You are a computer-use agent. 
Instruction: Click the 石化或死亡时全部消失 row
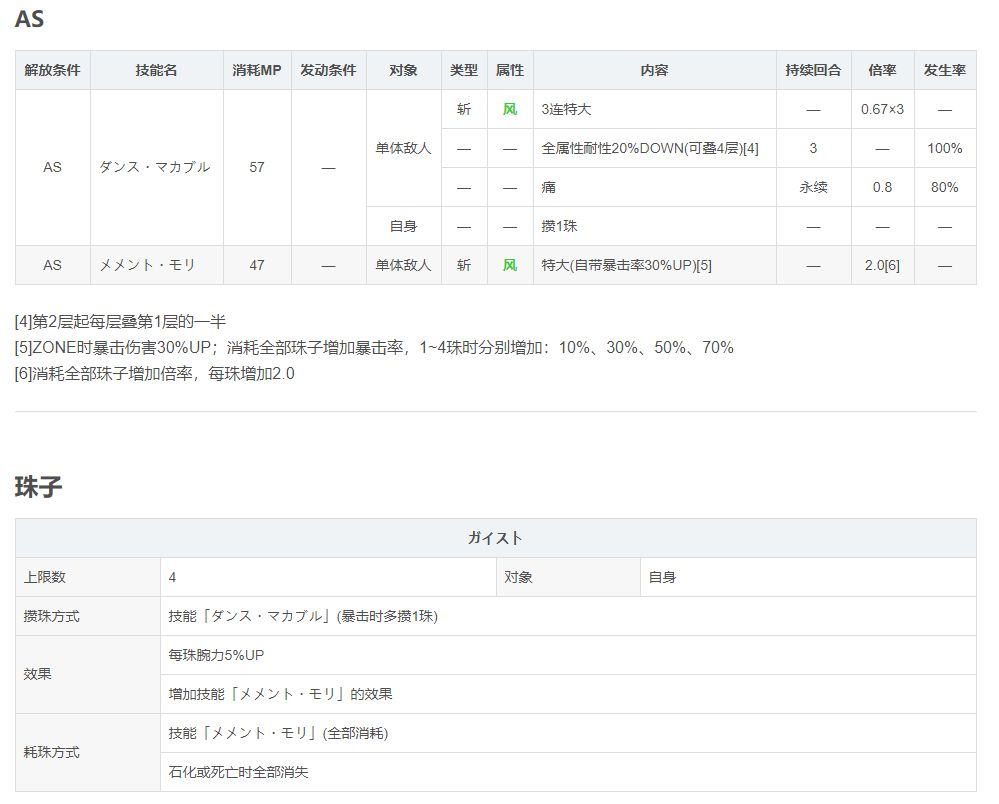246,772
